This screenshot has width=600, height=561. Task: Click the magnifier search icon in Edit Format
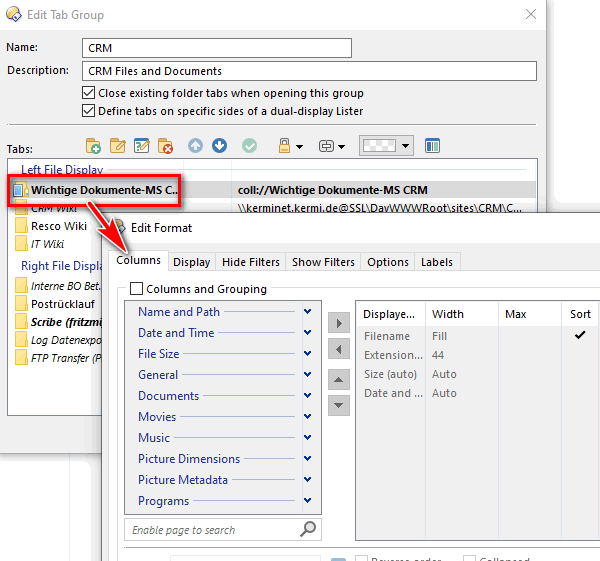point(308,529)
